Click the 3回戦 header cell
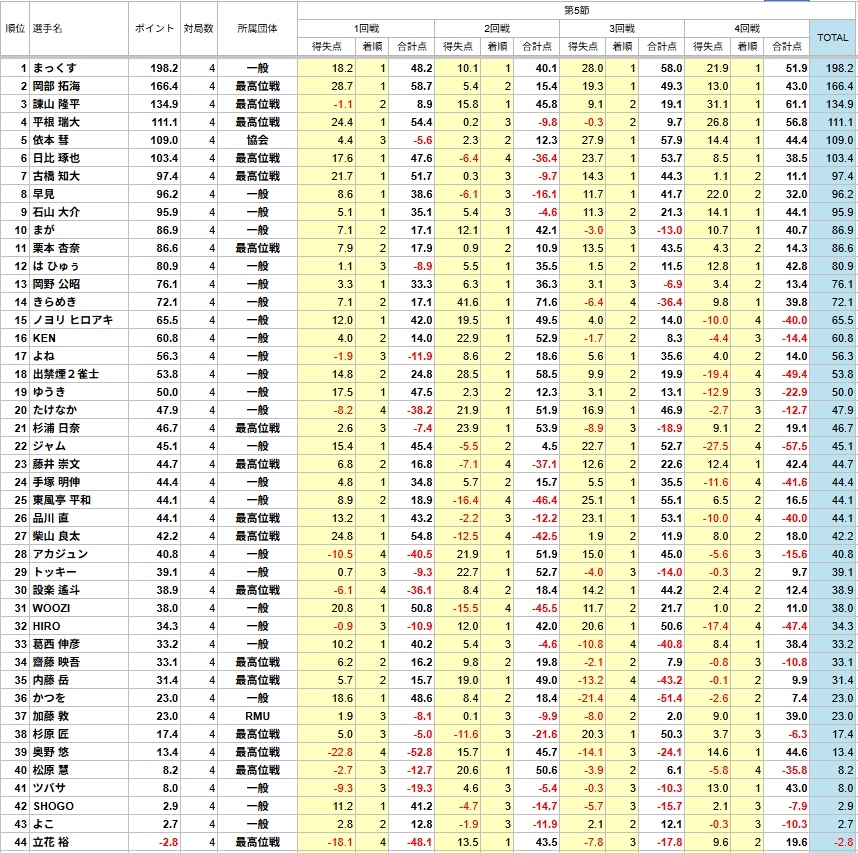 [622, 28]
